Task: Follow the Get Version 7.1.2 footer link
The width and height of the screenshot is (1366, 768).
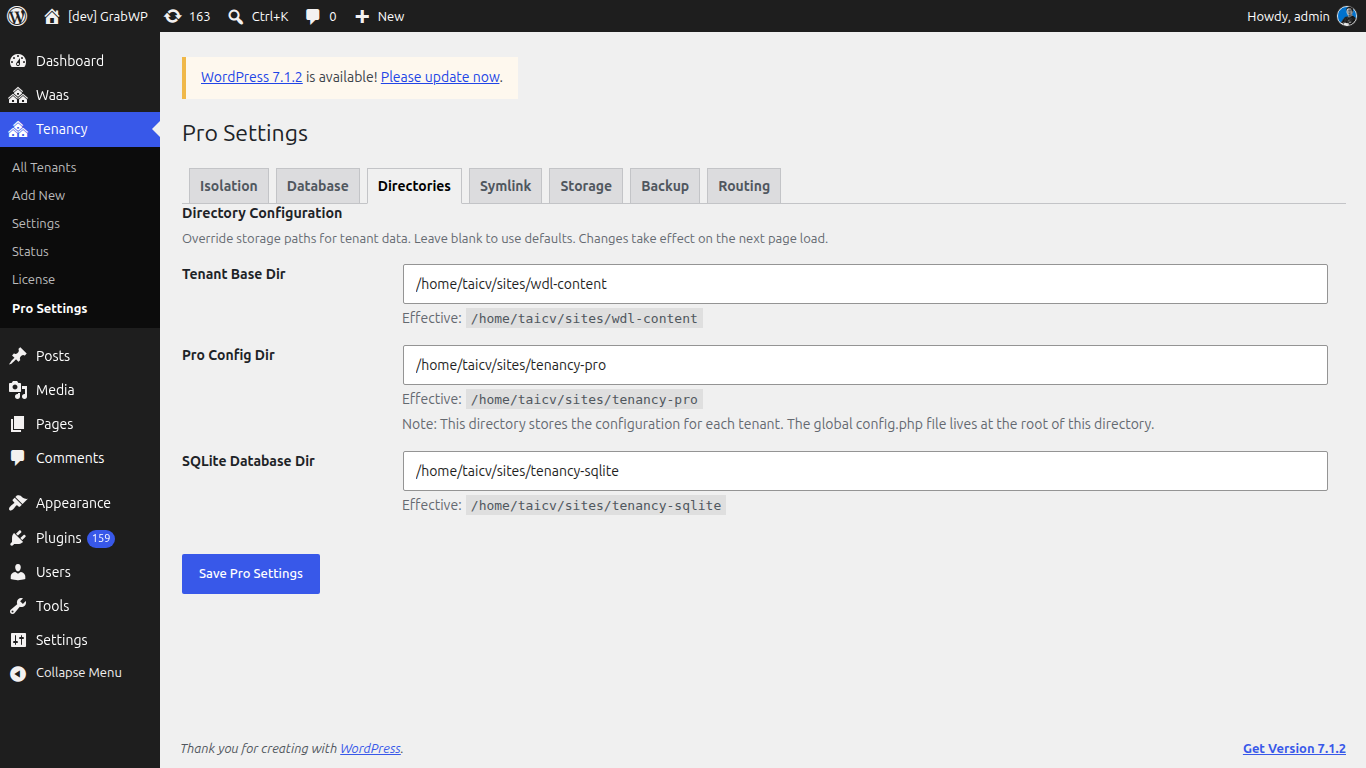Action: coord(1294,748)
